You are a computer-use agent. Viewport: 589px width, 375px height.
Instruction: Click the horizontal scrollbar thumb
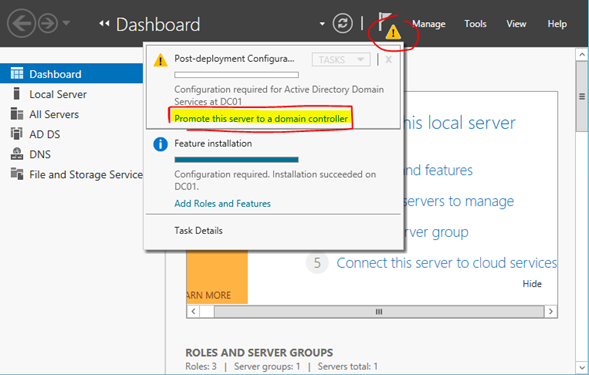(x=379, y=311)
